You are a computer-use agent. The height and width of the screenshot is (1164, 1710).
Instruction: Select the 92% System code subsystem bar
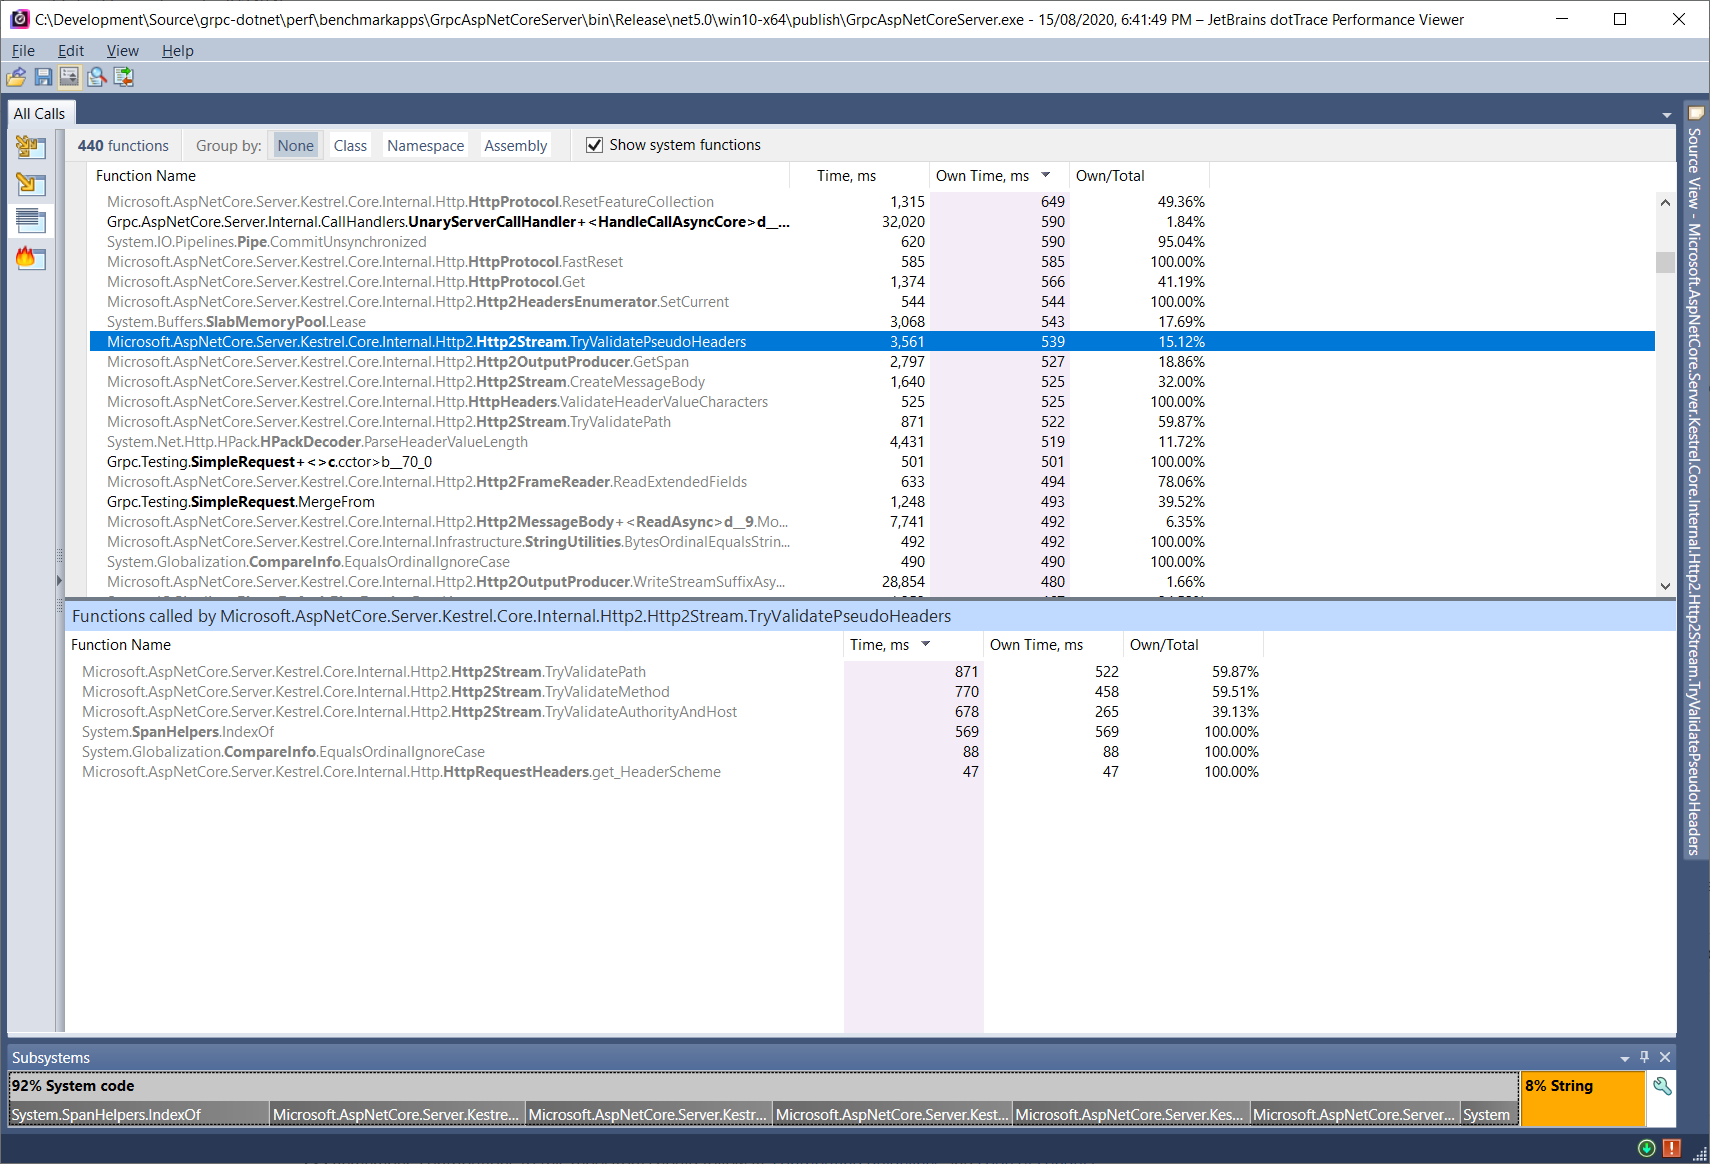click(x=764, y=1086)
